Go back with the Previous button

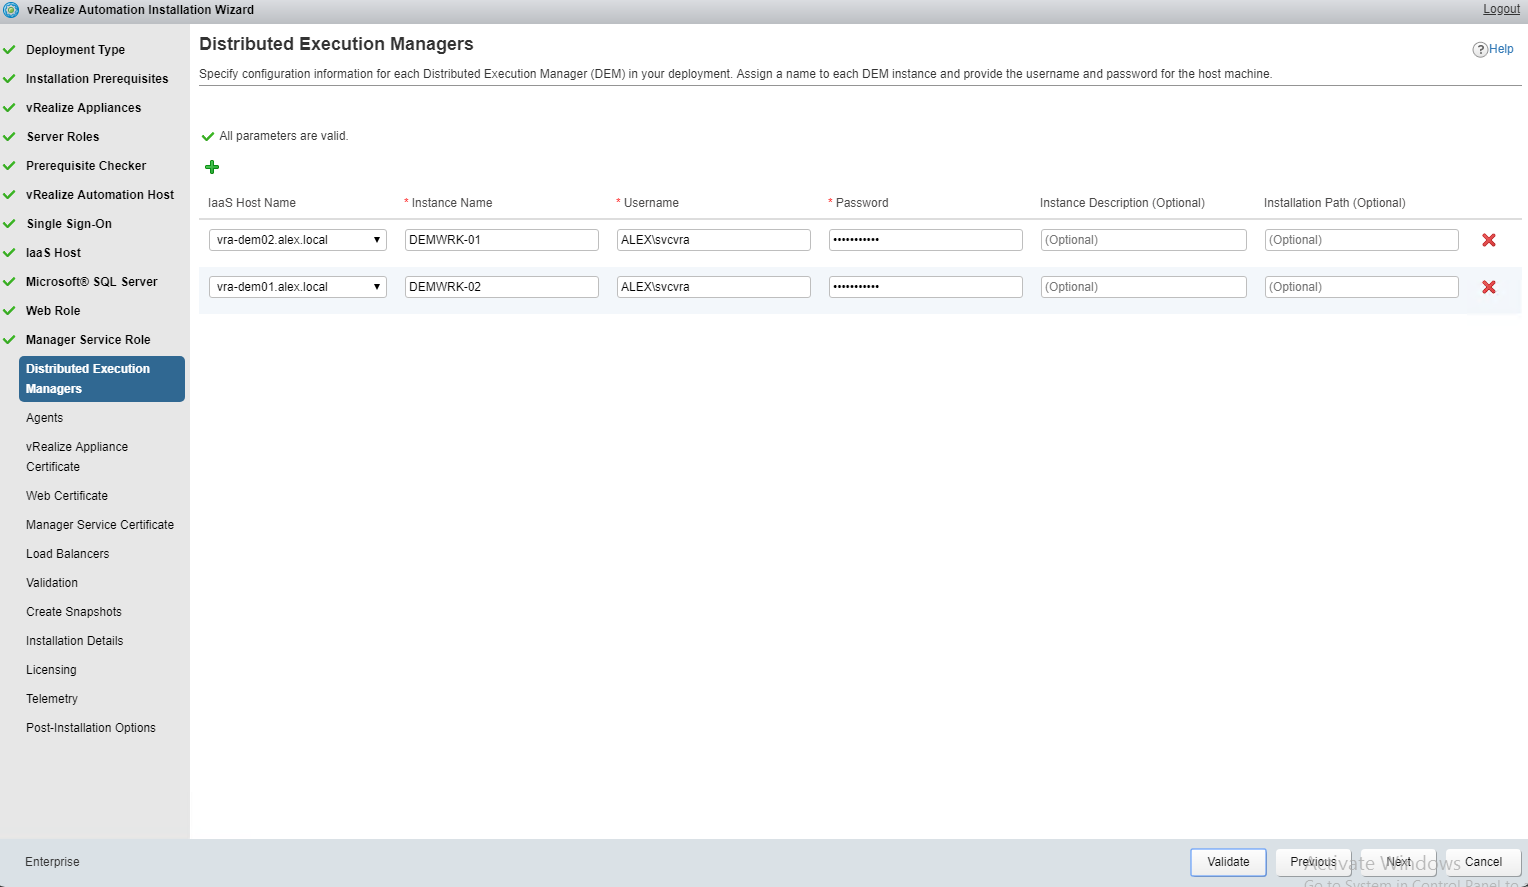(x=1312, y=862)
